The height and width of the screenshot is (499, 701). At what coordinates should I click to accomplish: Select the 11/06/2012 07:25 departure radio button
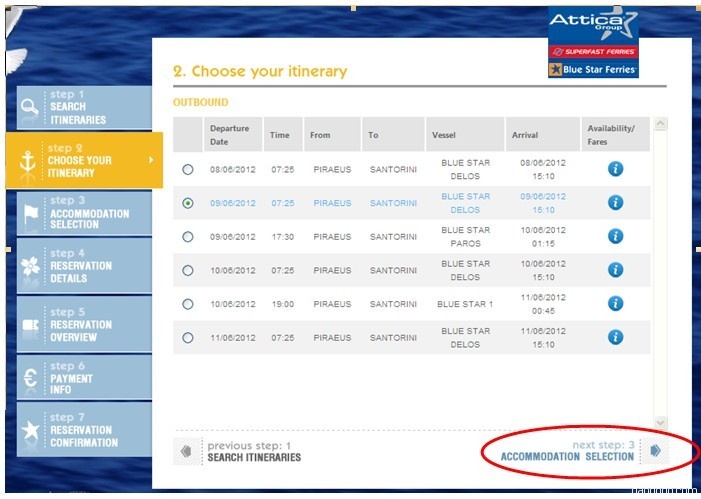(188, 338)
